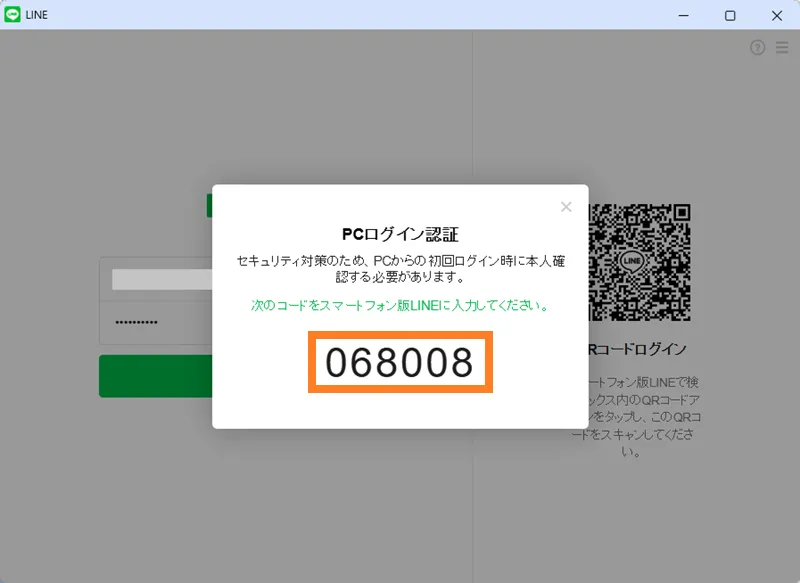This screenshot has width=800, height=583.
Task: Click the green login button
Action: 156,376
